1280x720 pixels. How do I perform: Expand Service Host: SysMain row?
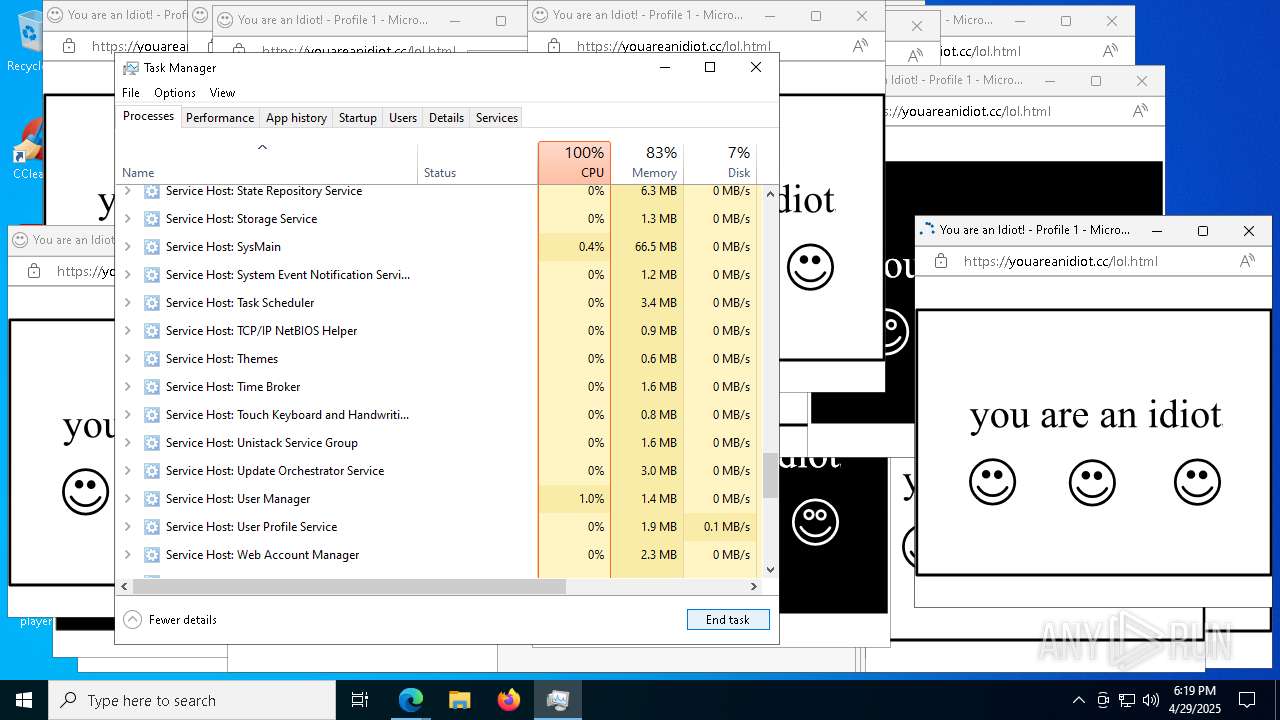(x=127, y=247)
